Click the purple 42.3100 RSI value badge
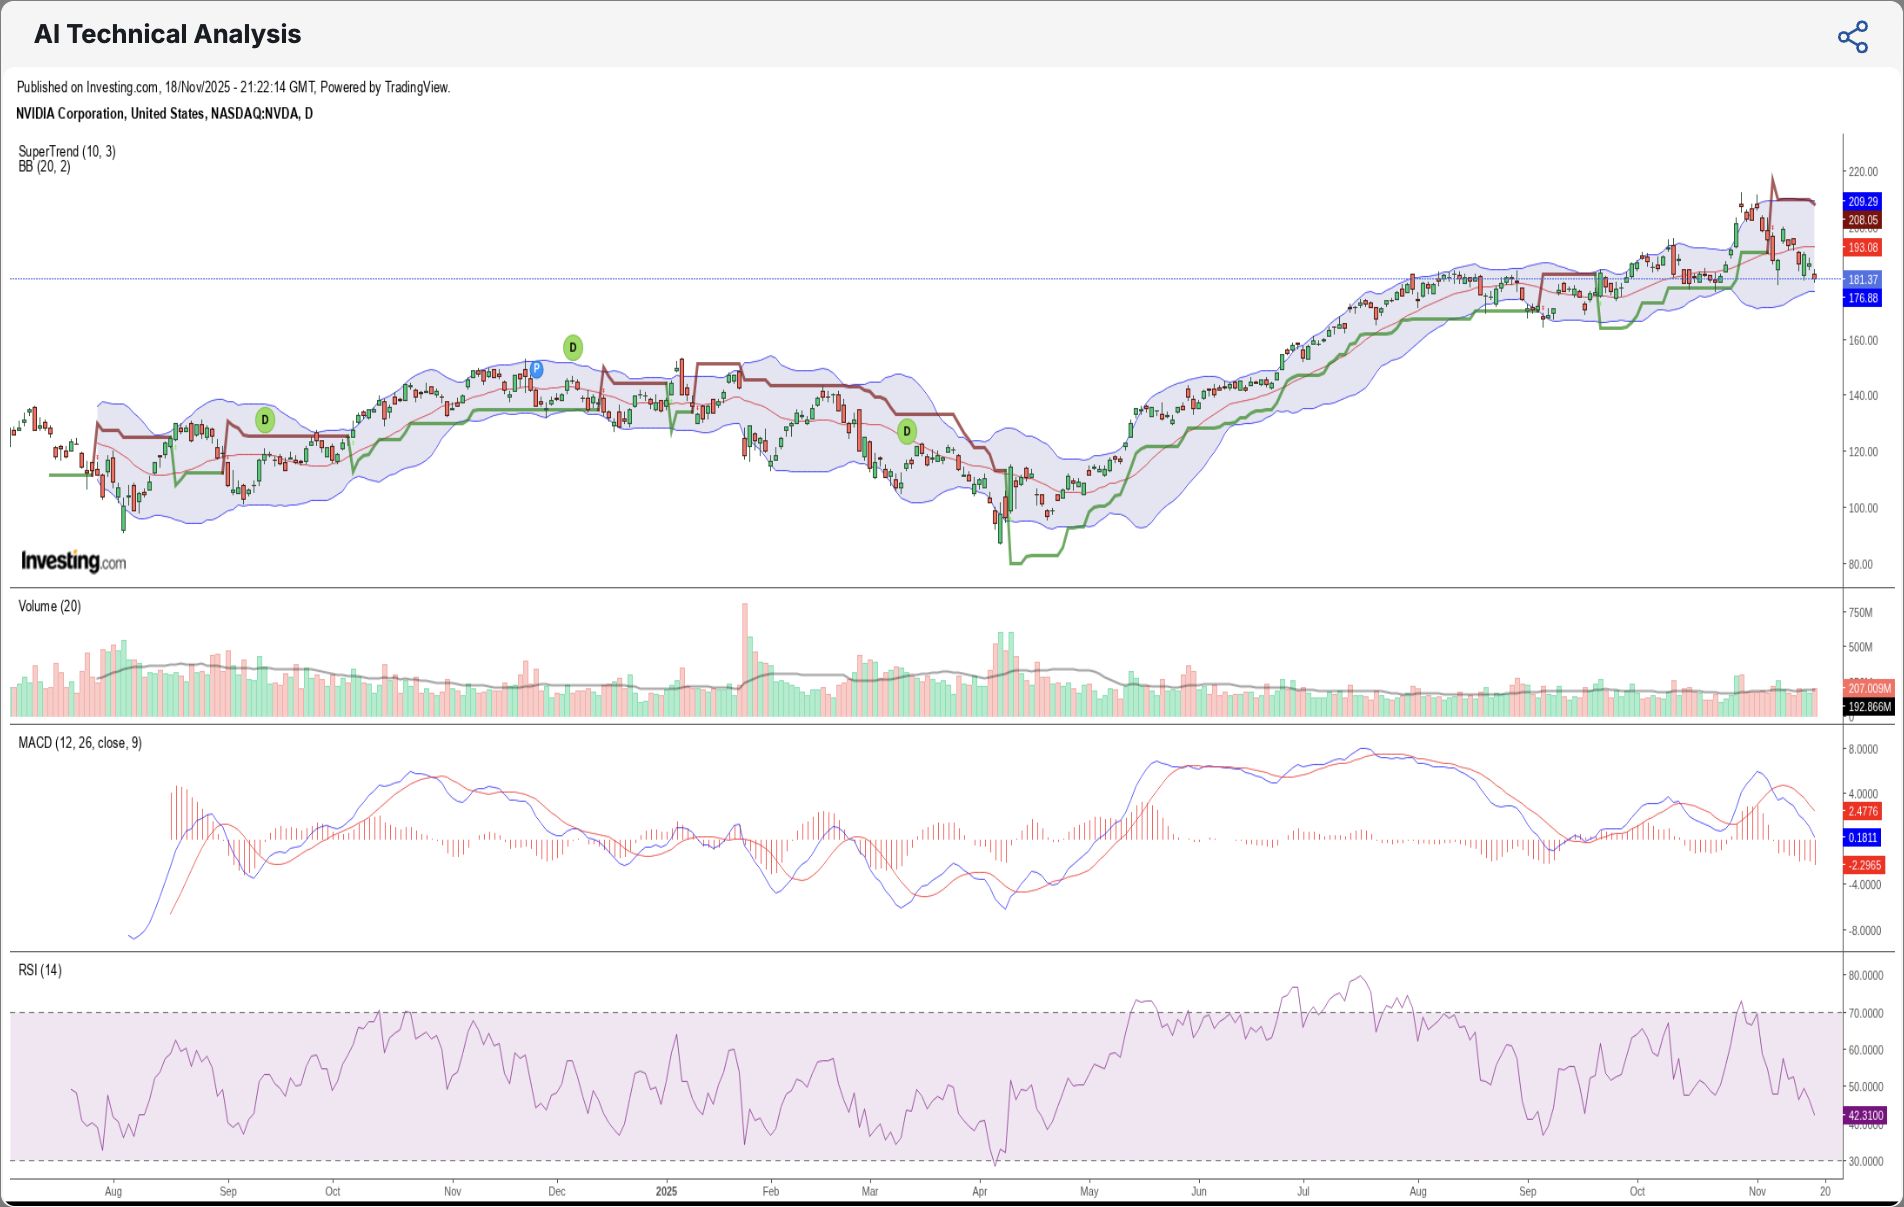Viewport: 1904px width, 1207px height. 1864,1115
